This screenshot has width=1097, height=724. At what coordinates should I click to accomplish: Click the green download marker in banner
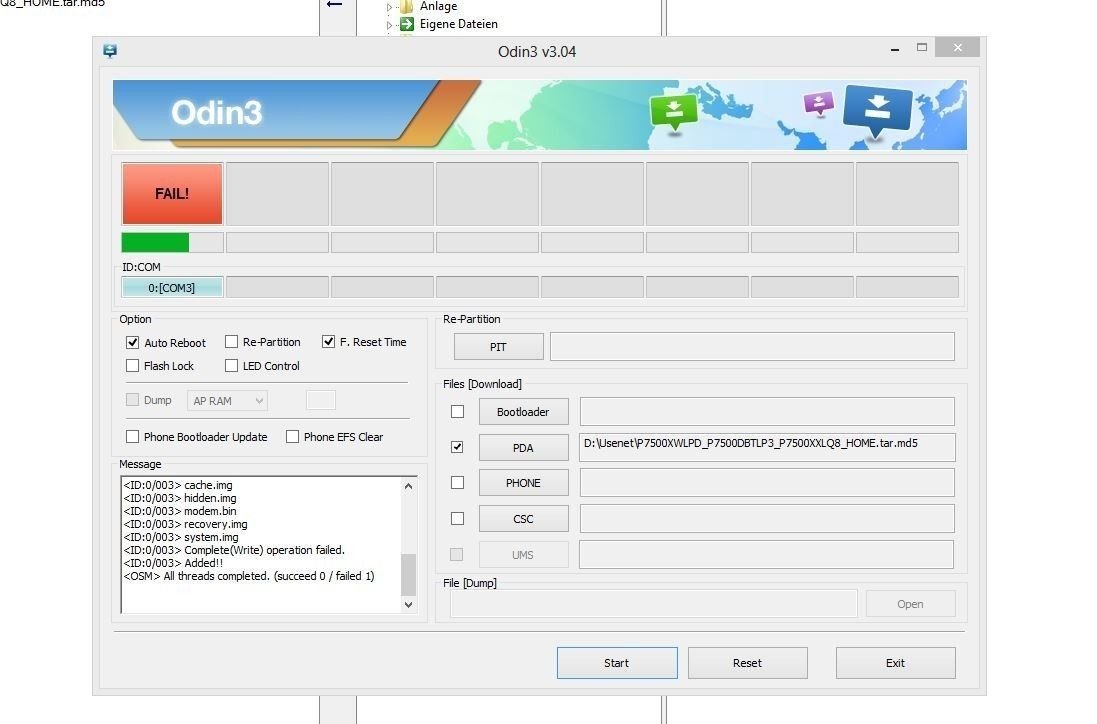674,112
